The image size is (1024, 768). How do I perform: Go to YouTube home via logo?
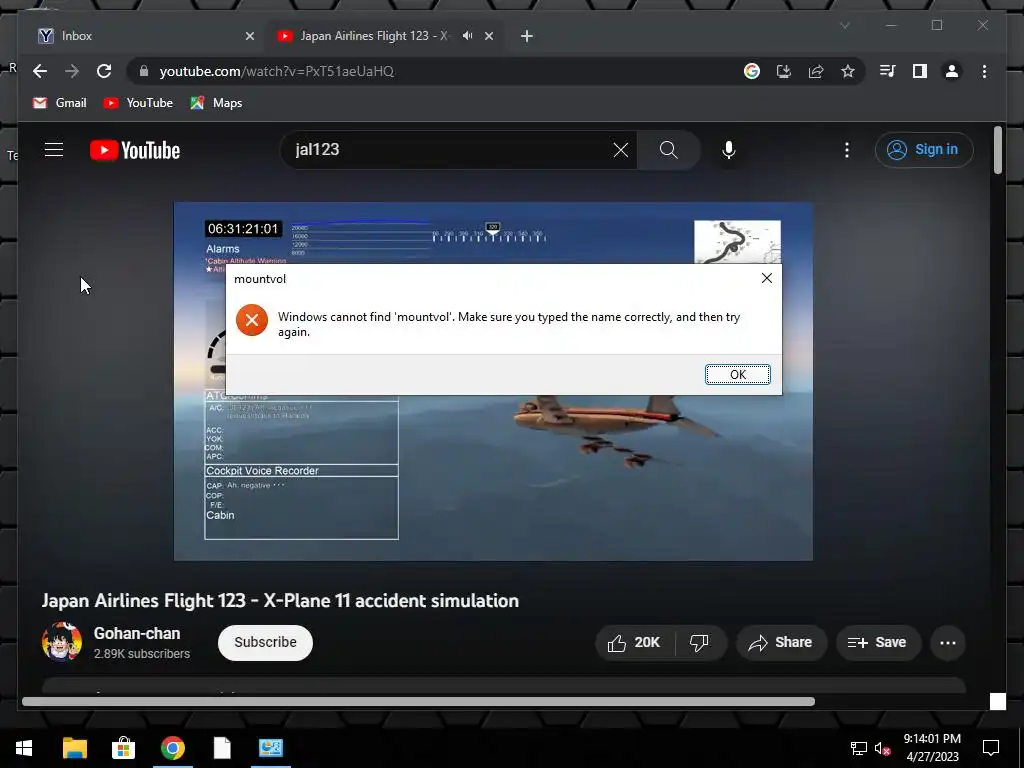pos(135,150)
